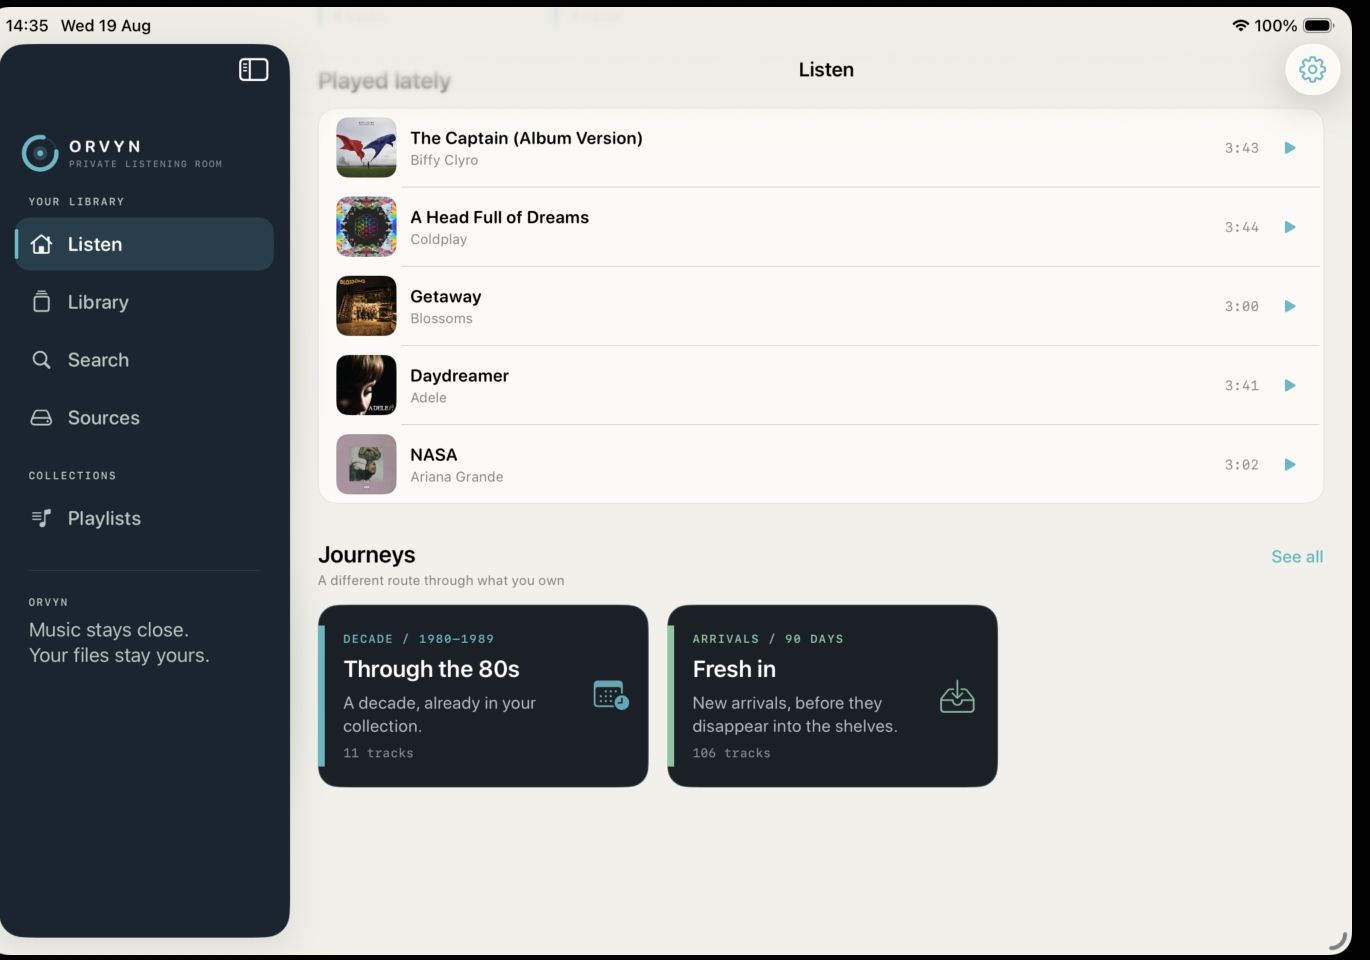Viewport: 1370px width, 960px height.
Task: Click artist name Adele
Action: (x=428, y=397)
